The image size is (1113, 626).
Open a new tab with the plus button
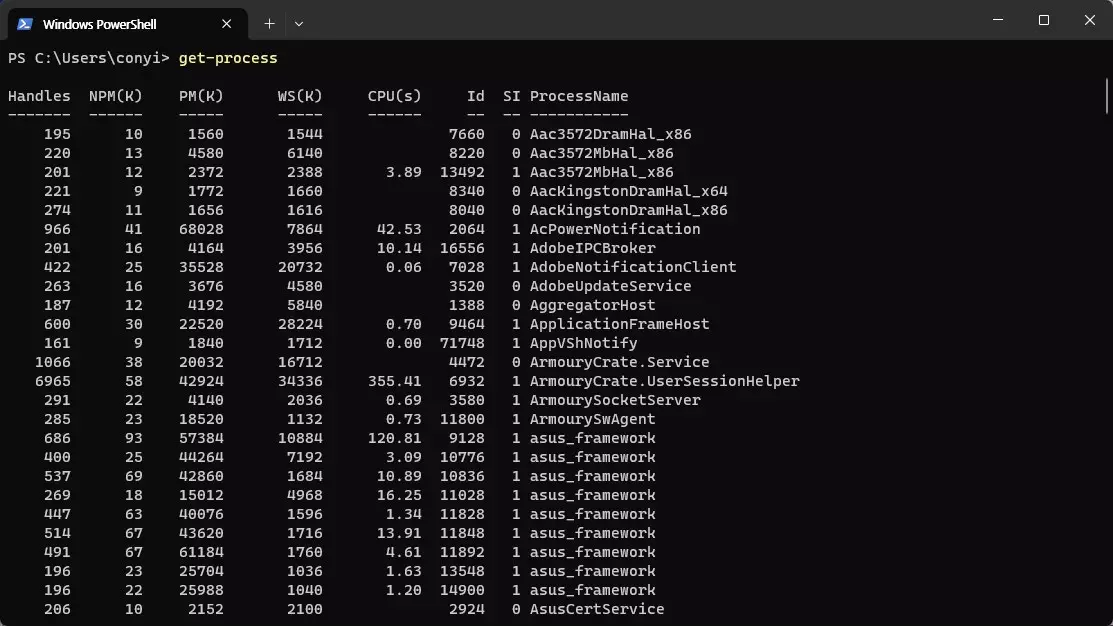[269, 24]
